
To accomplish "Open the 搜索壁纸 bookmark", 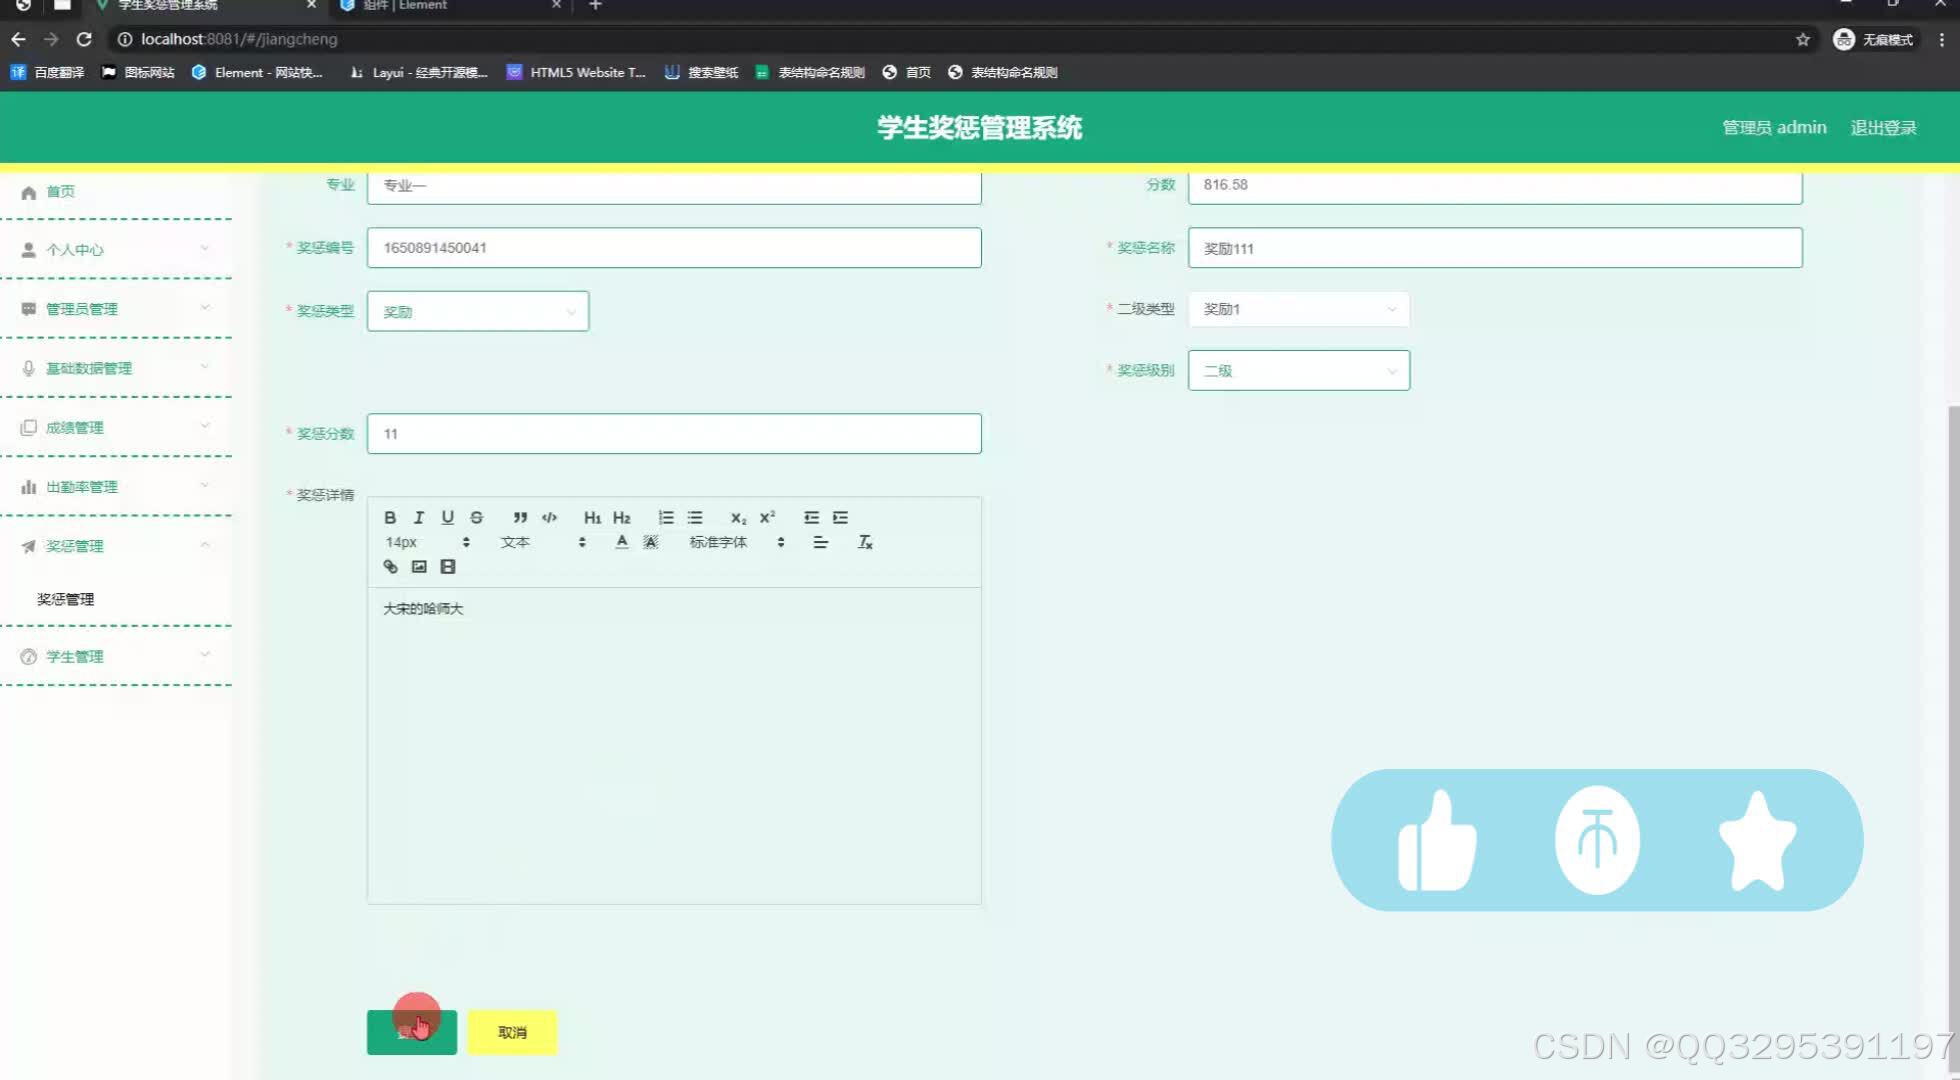I will click(x=701, y=72).
